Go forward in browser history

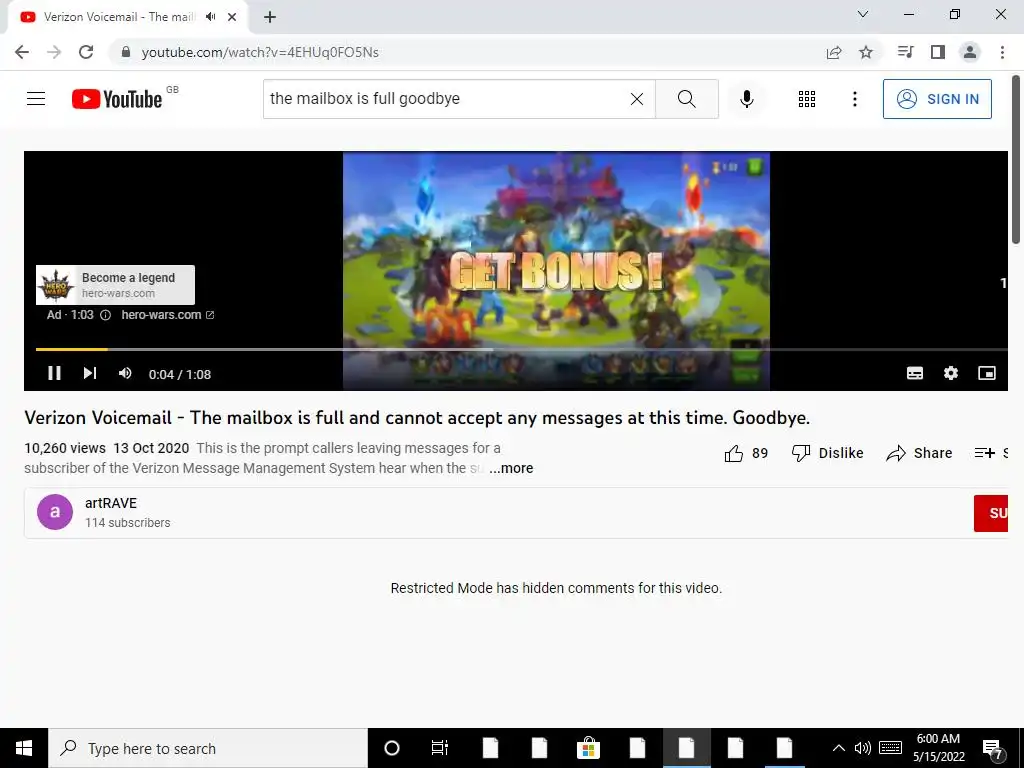[x=54, y=52]
